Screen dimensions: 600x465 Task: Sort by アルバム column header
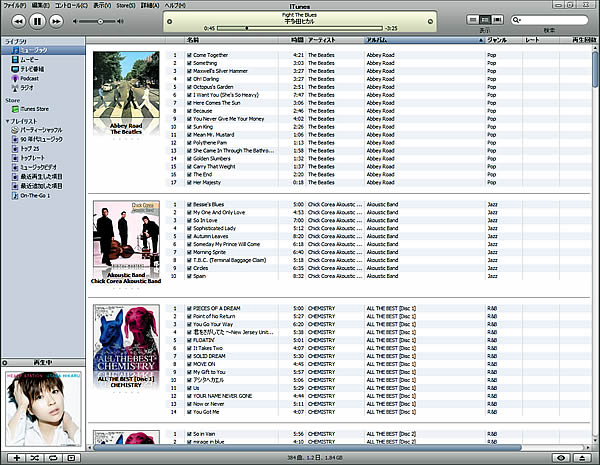(x=424, y=40)
